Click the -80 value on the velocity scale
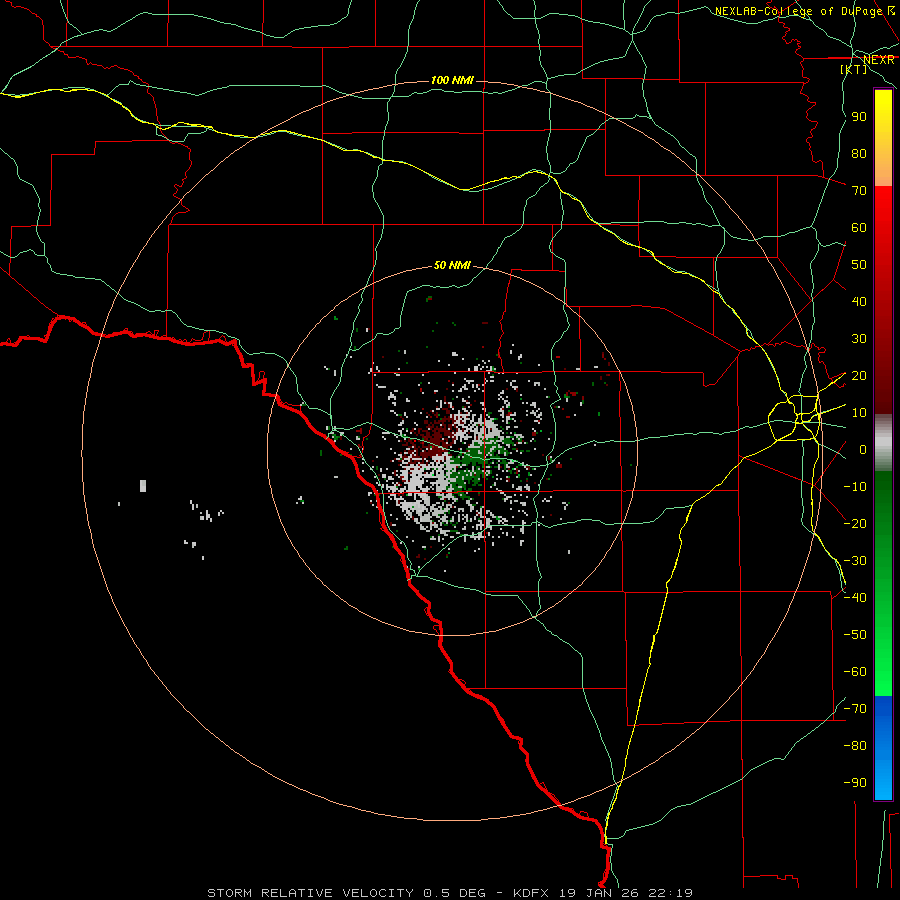The width and height of the screenshot is (900, 900). (855, 746)
